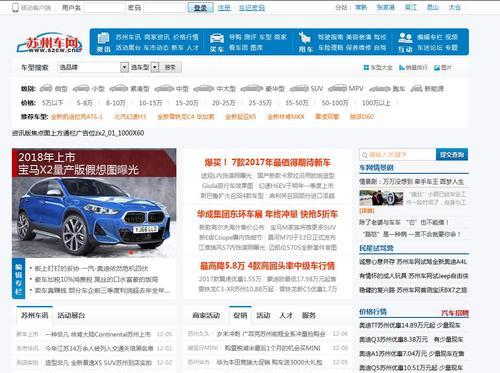Select the 小型 car class icon
This screenshot has width=500, height=373.
(x=81, y=88)
